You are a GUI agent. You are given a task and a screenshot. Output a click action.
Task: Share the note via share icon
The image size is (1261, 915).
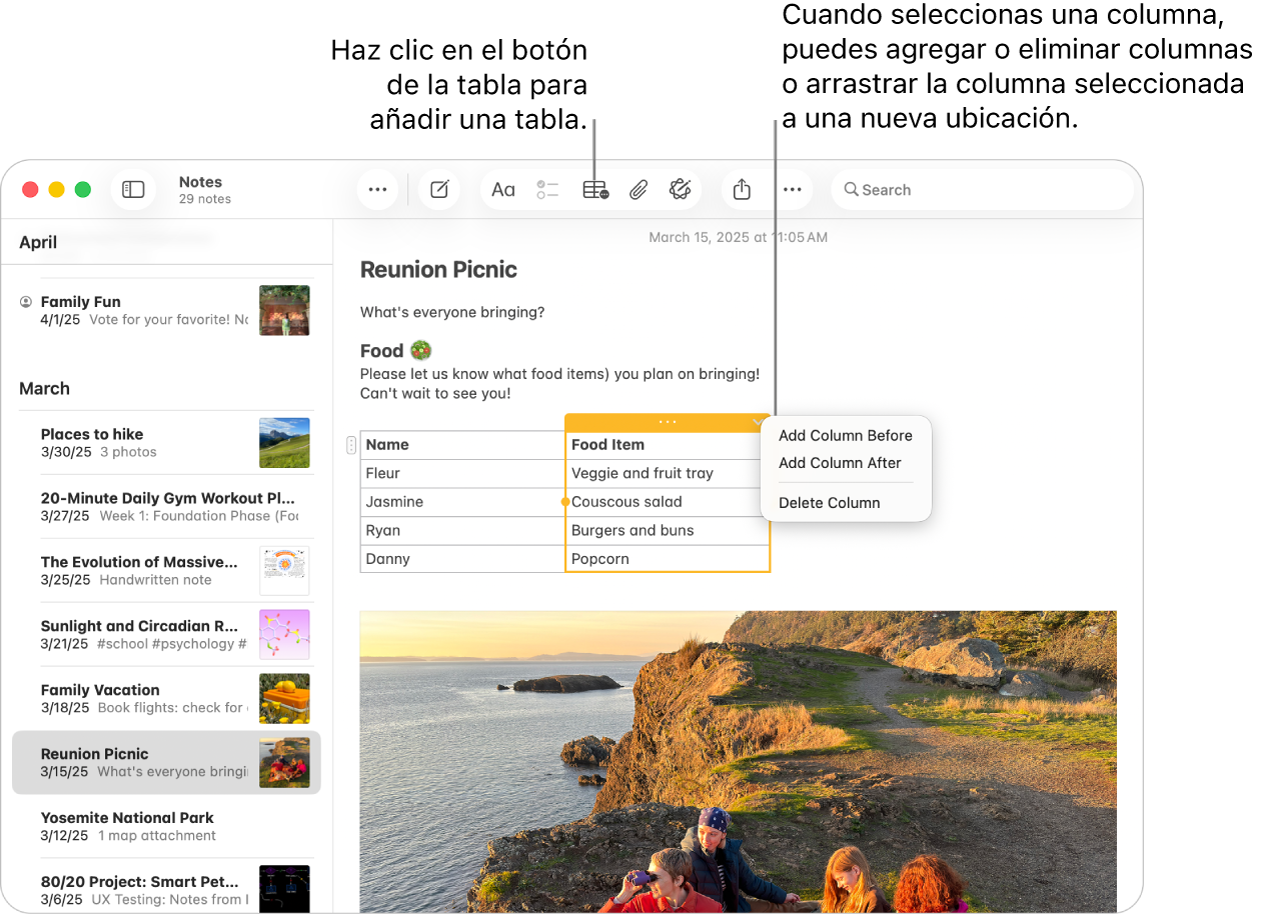pyautogui.click(x=741, y=189)
